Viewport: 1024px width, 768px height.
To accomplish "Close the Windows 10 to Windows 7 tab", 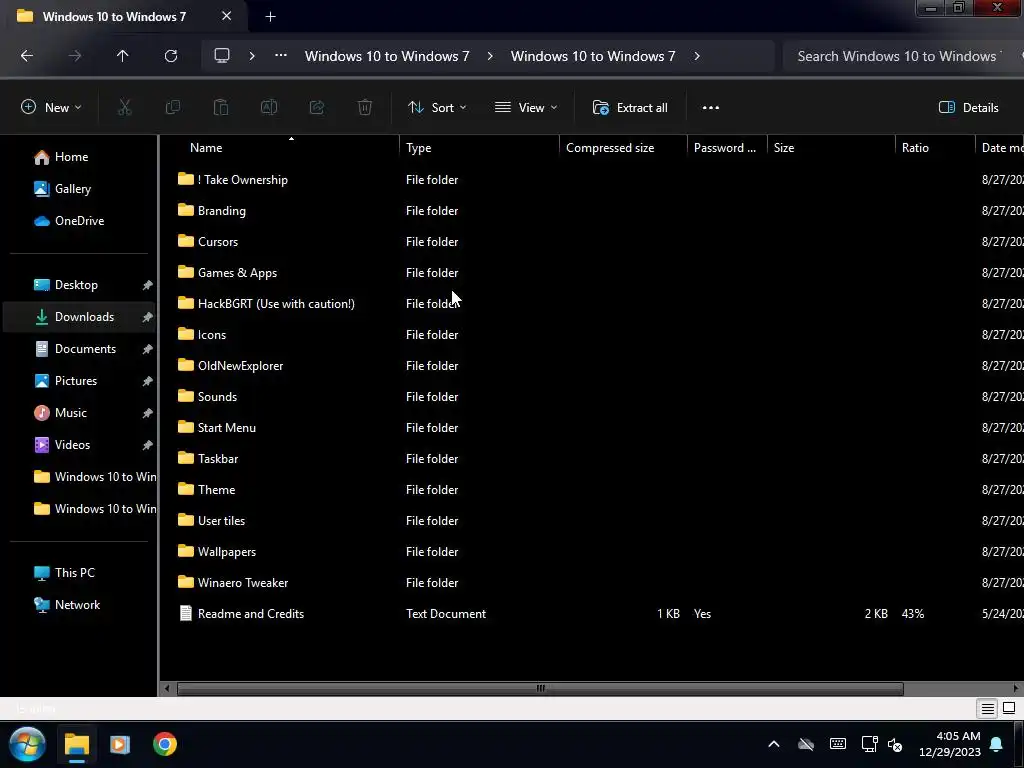I will tap(227, 16).
